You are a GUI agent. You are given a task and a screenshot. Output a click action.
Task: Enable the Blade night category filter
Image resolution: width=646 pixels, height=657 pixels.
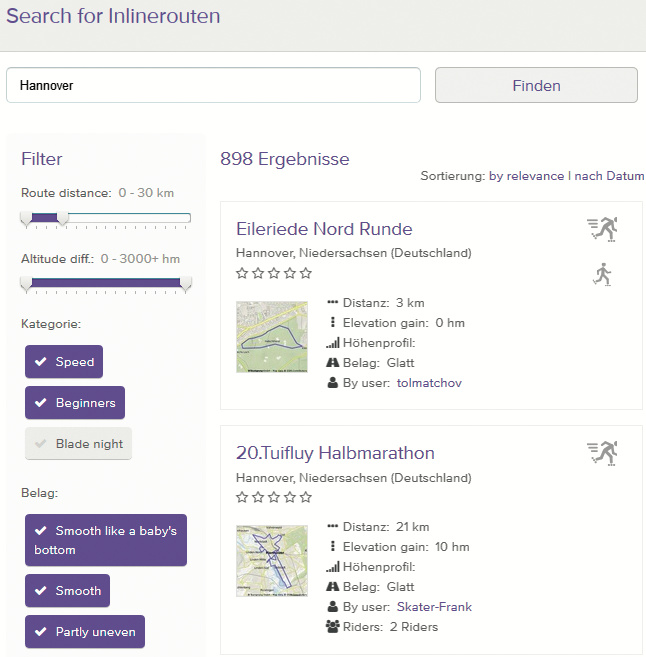[78, 444]
